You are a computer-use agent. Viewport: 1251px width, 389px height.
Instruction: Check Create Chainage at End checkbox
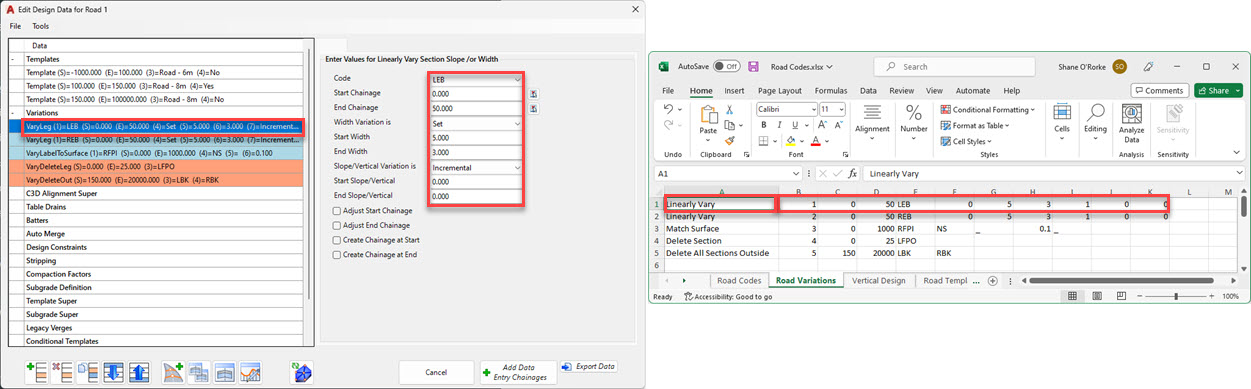point(337,255)
